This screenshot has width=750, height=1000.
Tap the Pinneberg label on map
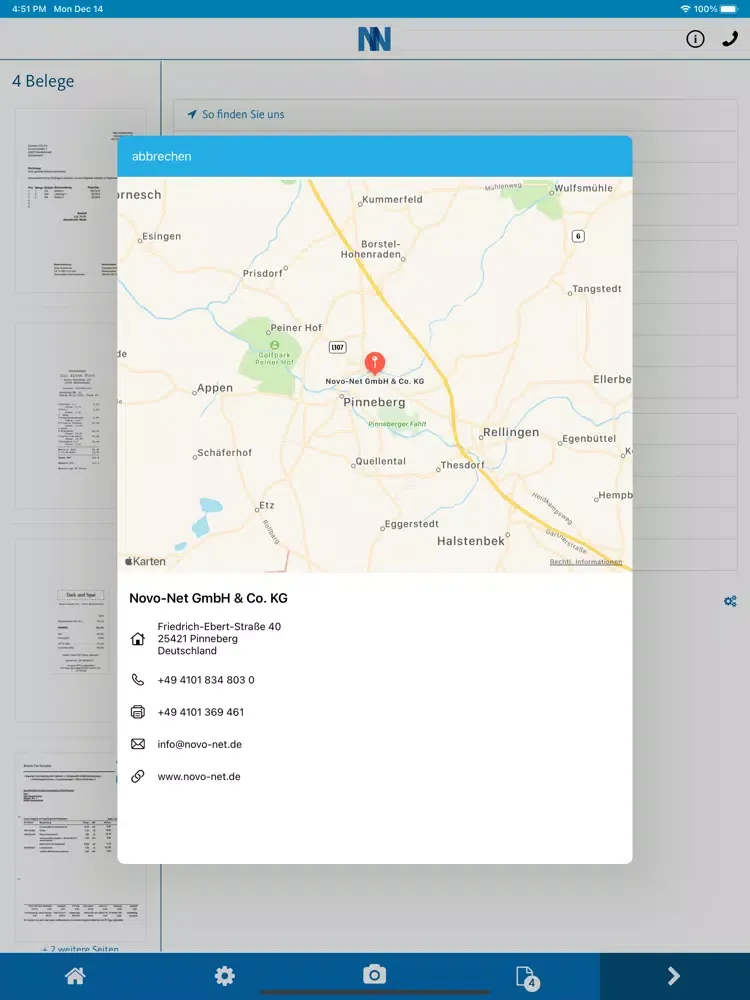point(374,402)
